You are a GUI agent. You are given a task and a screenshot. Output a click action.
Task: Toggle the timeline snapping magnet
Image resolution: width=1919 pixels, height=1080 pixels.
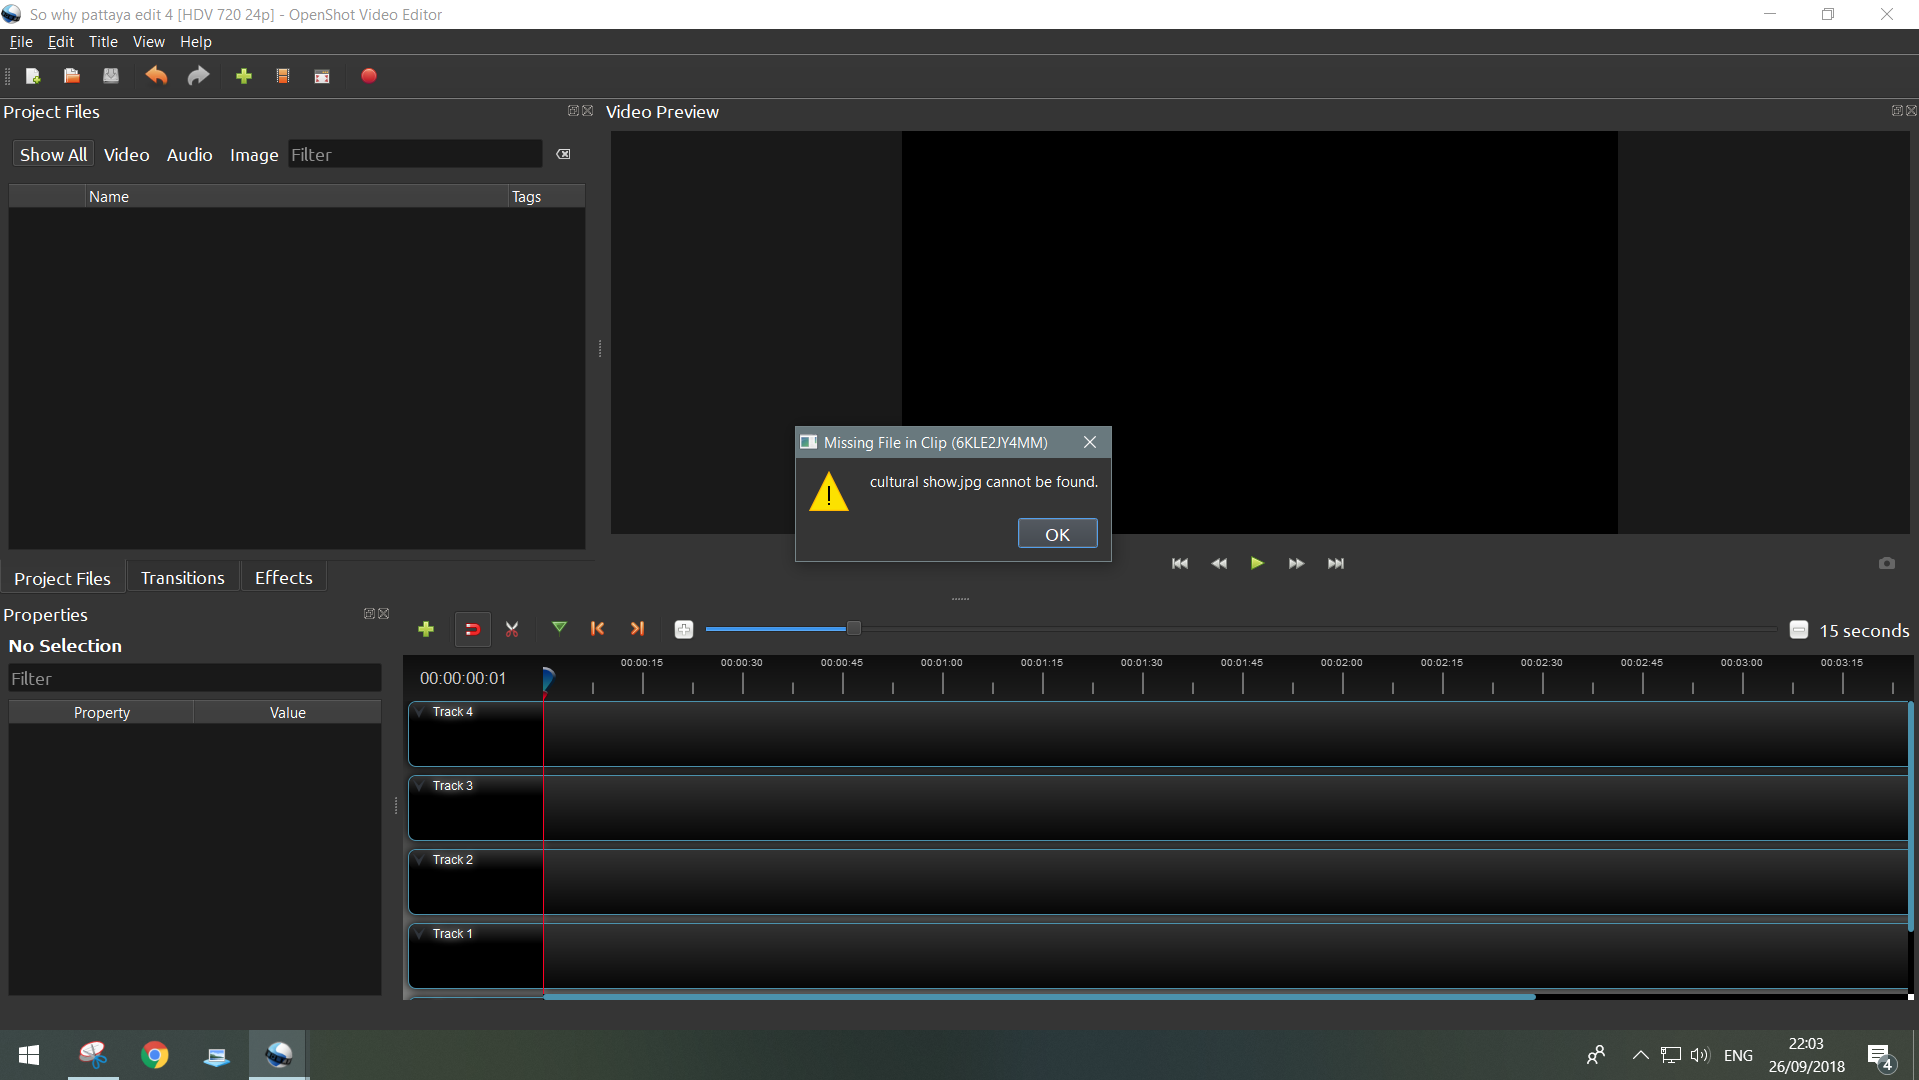click(473, 629)
